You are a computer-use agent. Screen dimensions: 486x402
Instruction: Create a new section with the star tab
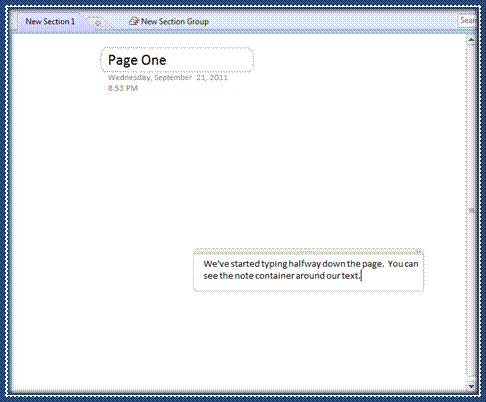(98, 23)
